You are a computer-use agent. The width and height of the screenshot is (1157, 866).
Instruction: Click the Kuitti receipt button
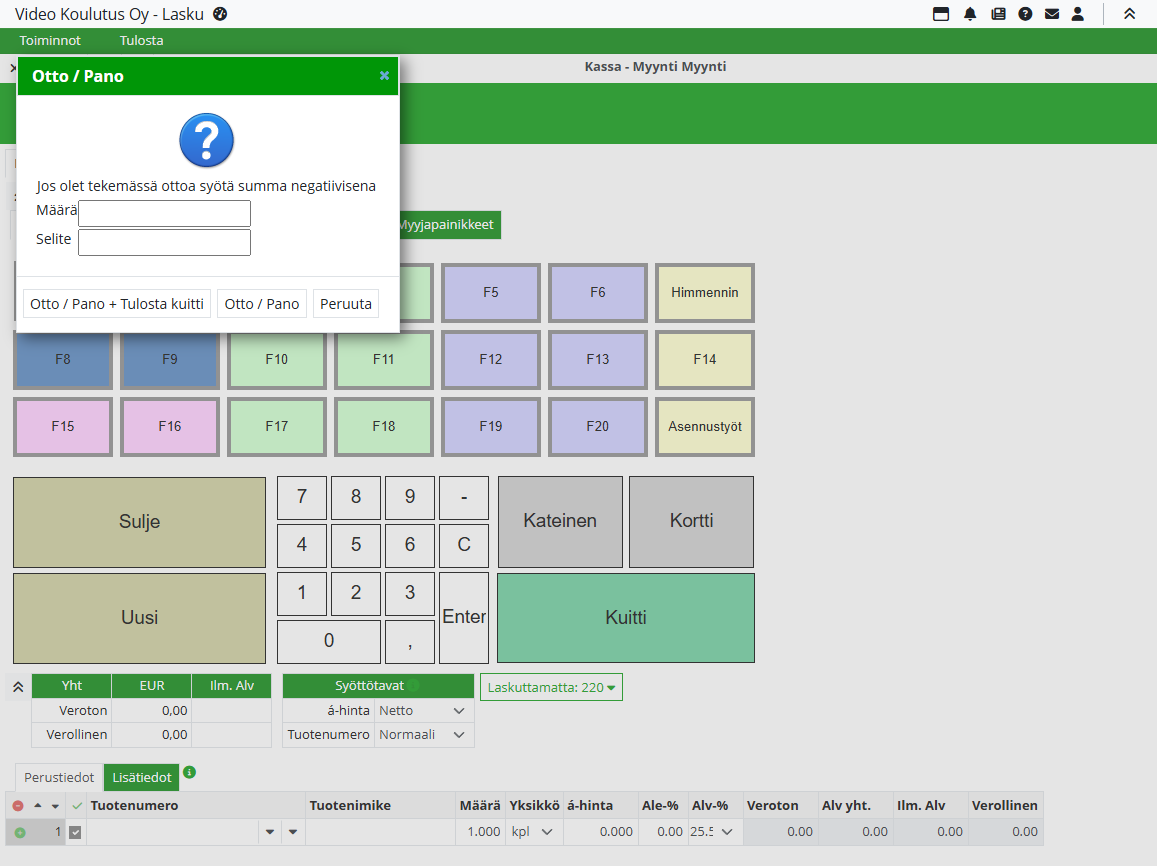point(626,618)
